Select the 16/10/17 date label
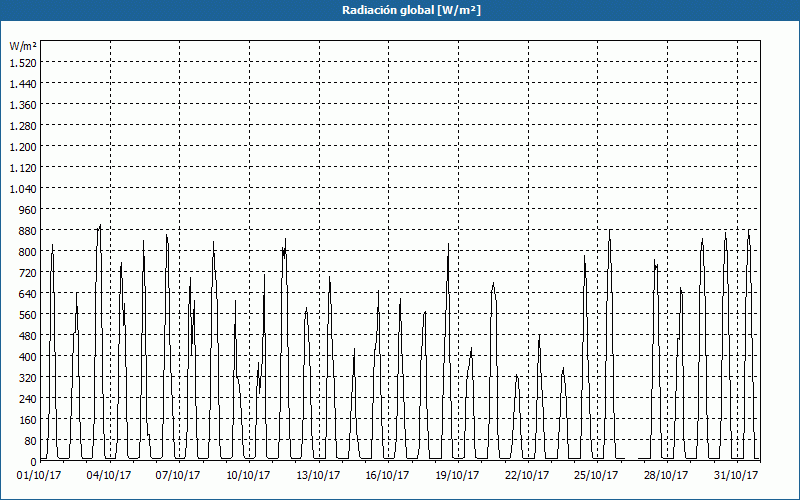800x500 pixels. (x=387, y=476)
